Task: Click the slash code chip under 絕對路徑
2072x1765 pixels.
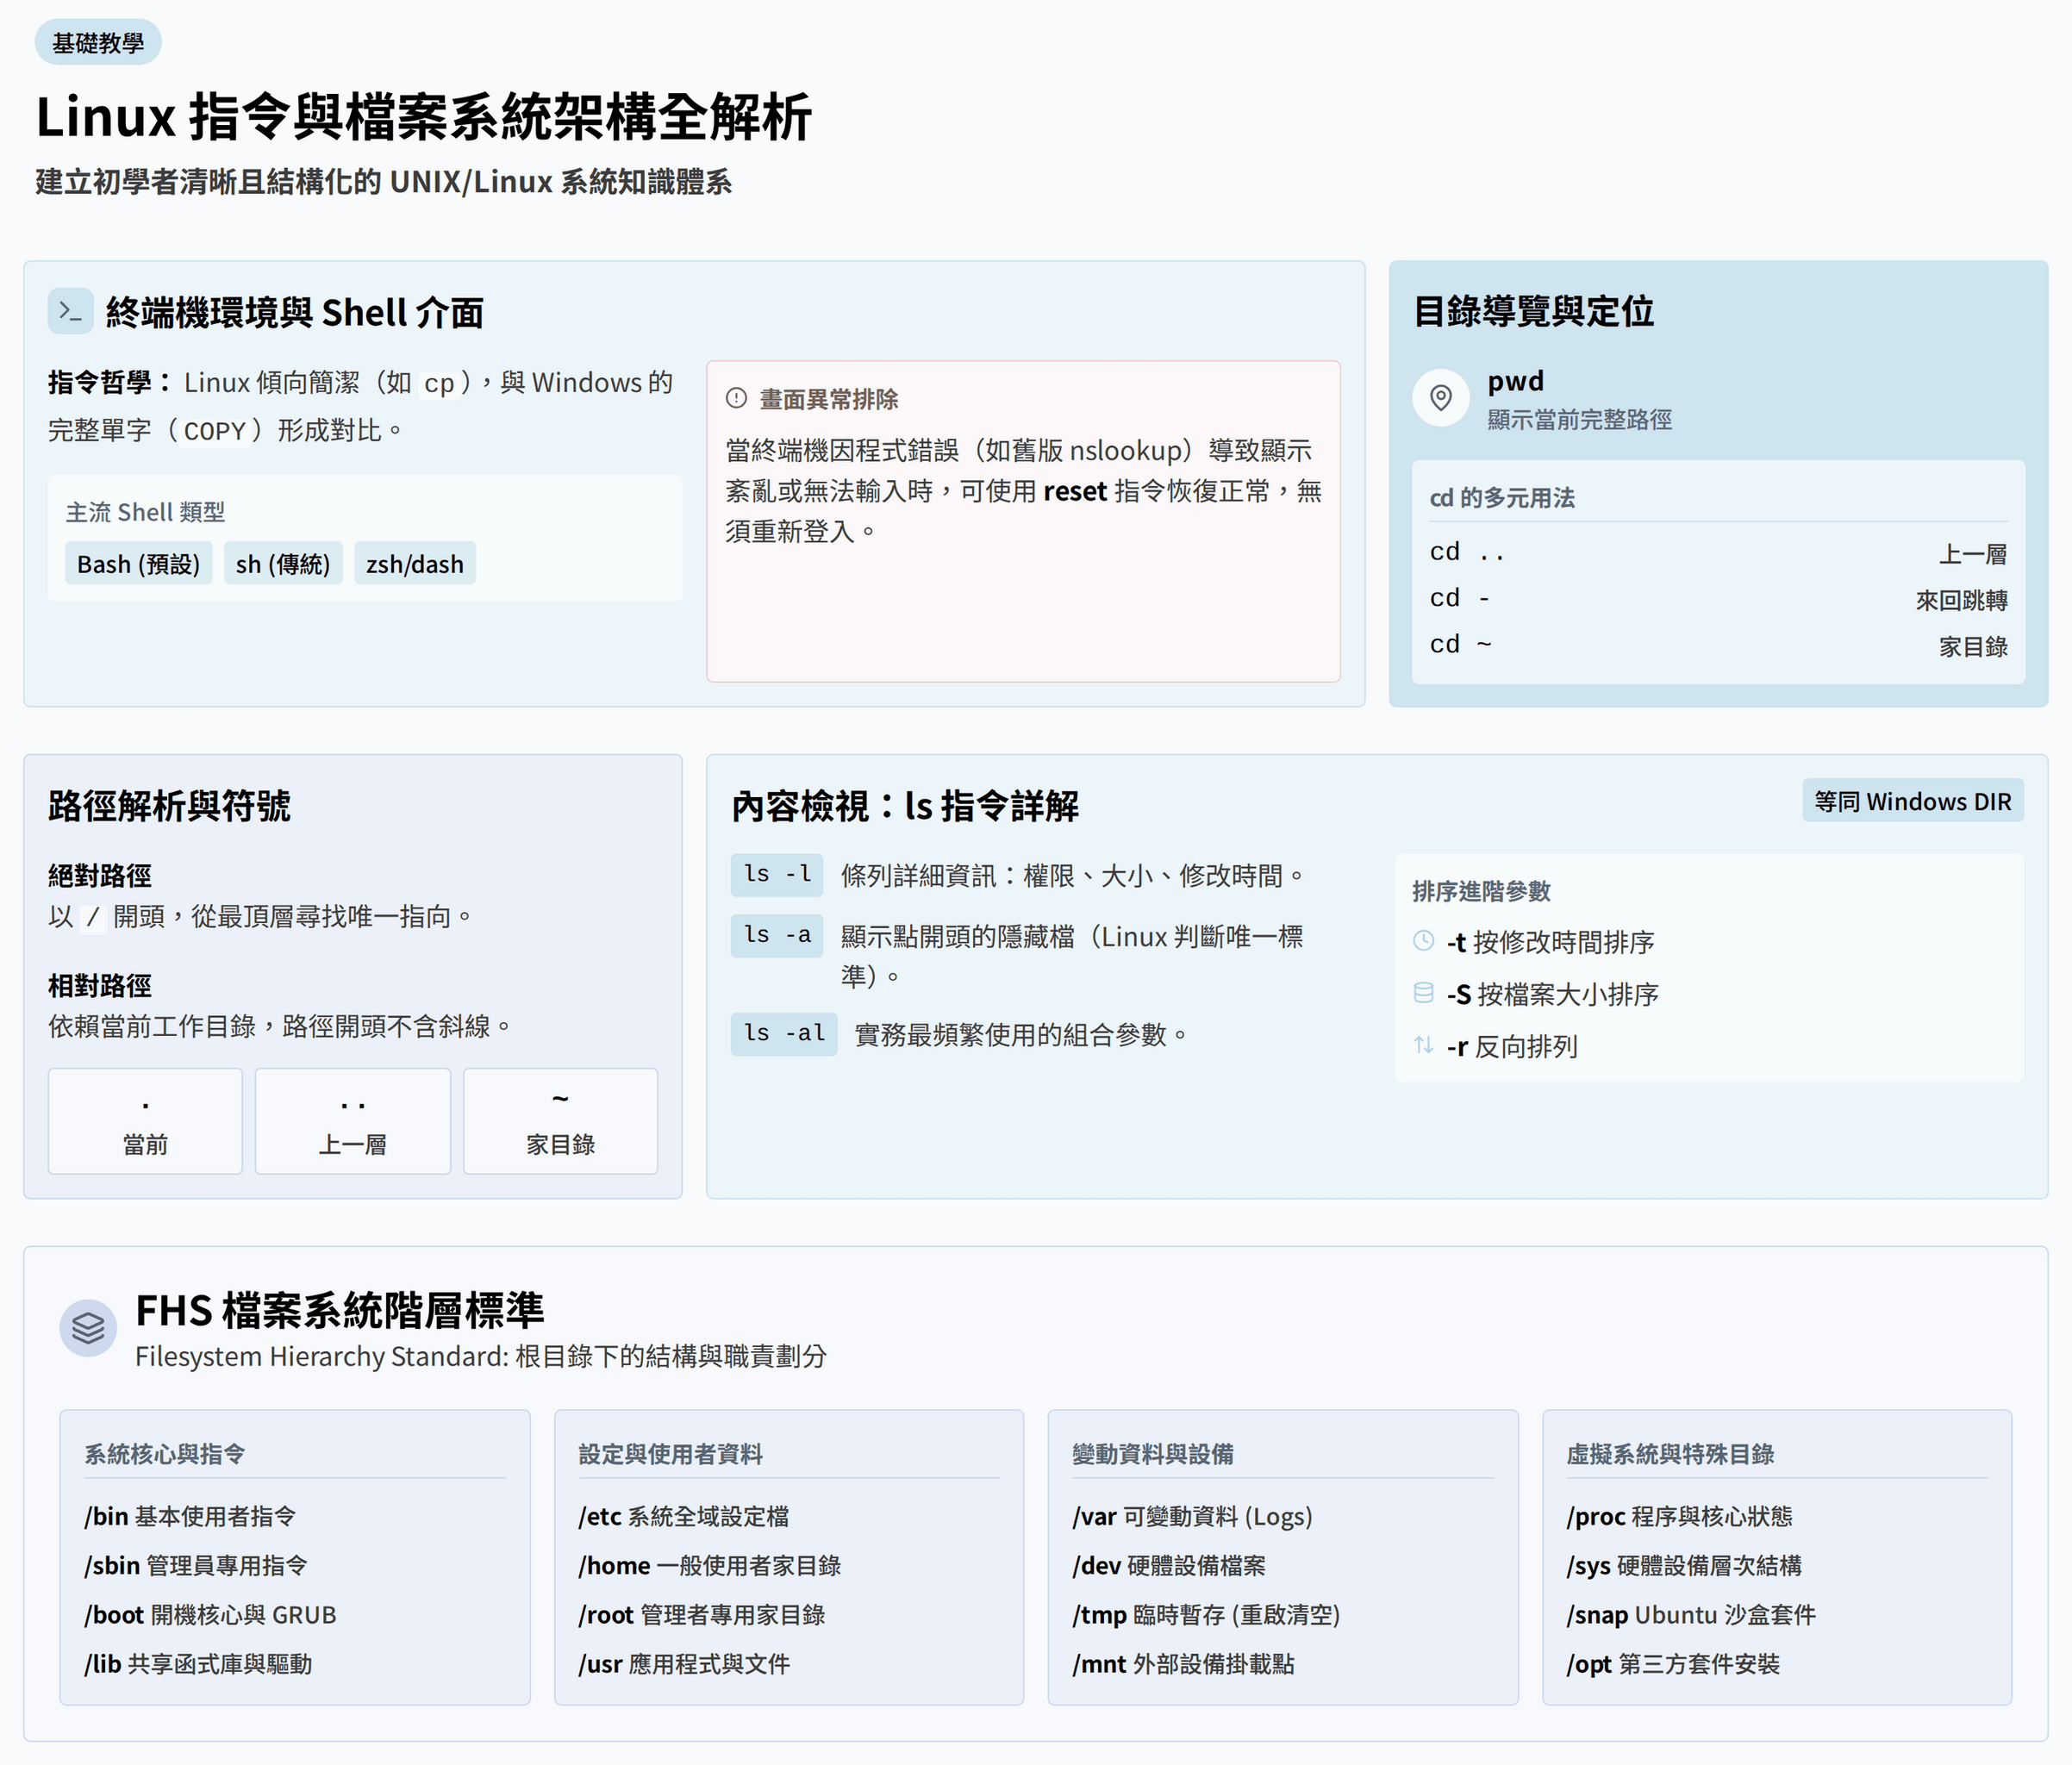Action: [x=93, y=917]
